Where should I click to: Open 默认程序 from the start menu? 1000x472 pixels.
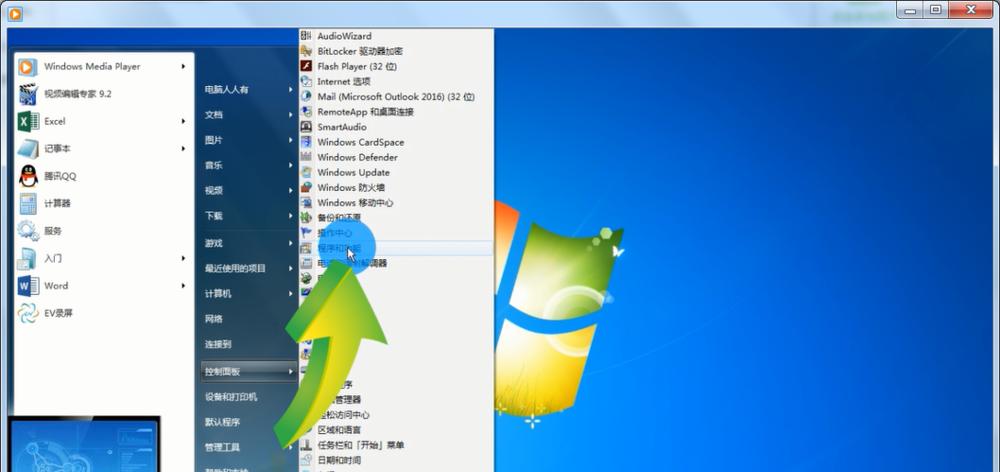(249, 422)
